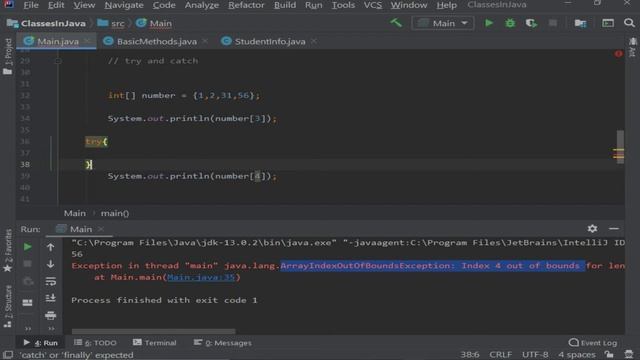Close the StudentInfo.java tab
The height and width of the screenshot is (360, 640).
click(x=313, y=41)
